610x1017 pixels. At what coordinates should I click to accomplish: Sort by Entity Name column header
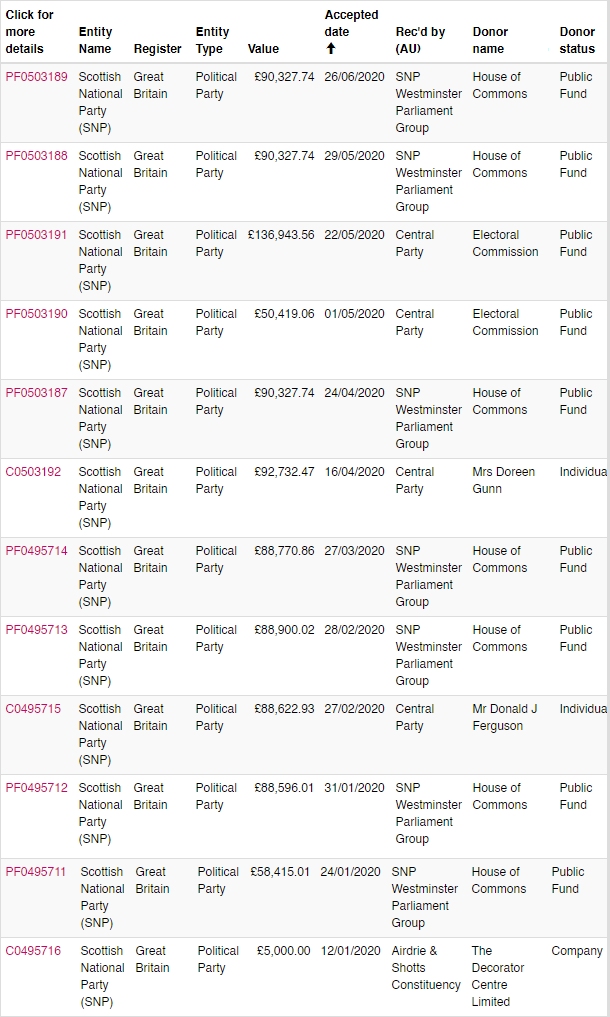pyautogui.click(x=95, y=40)
